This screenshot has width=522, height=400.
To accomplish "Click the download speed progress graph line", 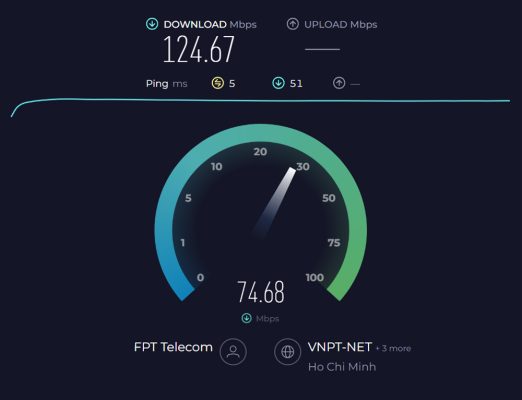I will coord(260,101).
